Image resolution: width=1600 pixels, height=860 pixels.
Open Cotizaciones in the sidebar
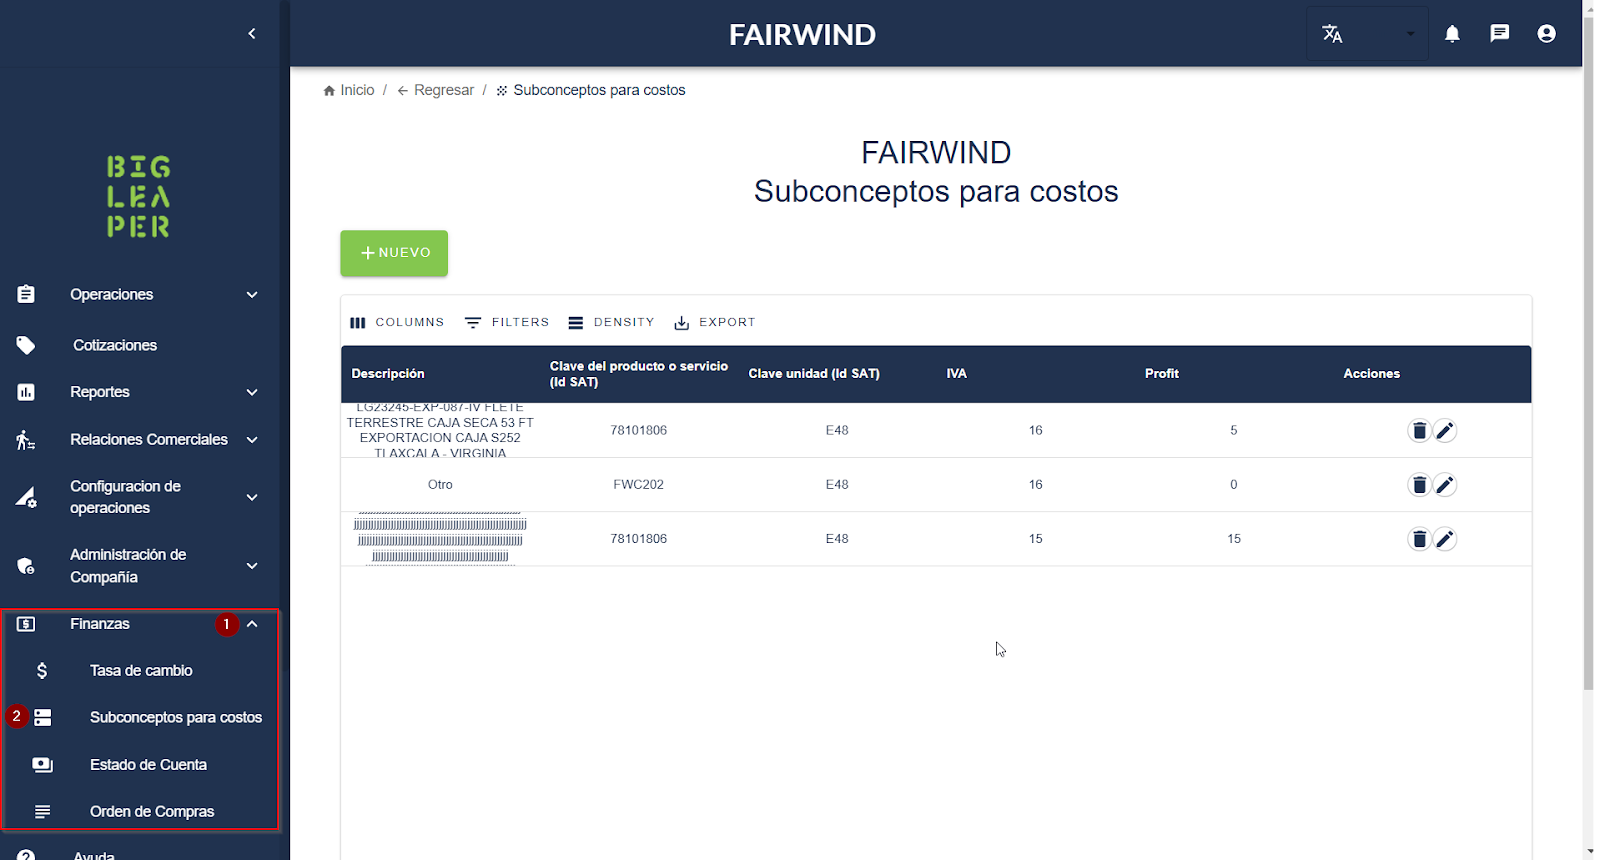115,345
